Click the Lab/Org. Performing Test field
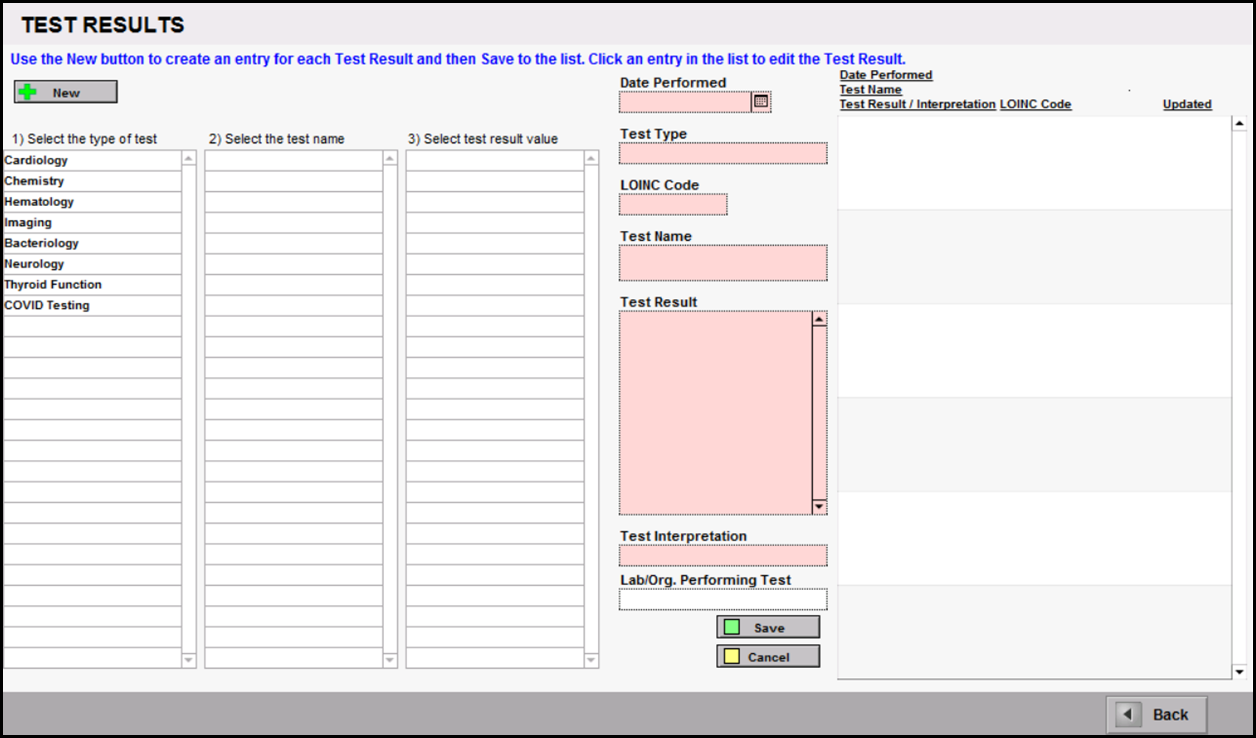Viewport: 1256px width, 738px height. [722, 599]
